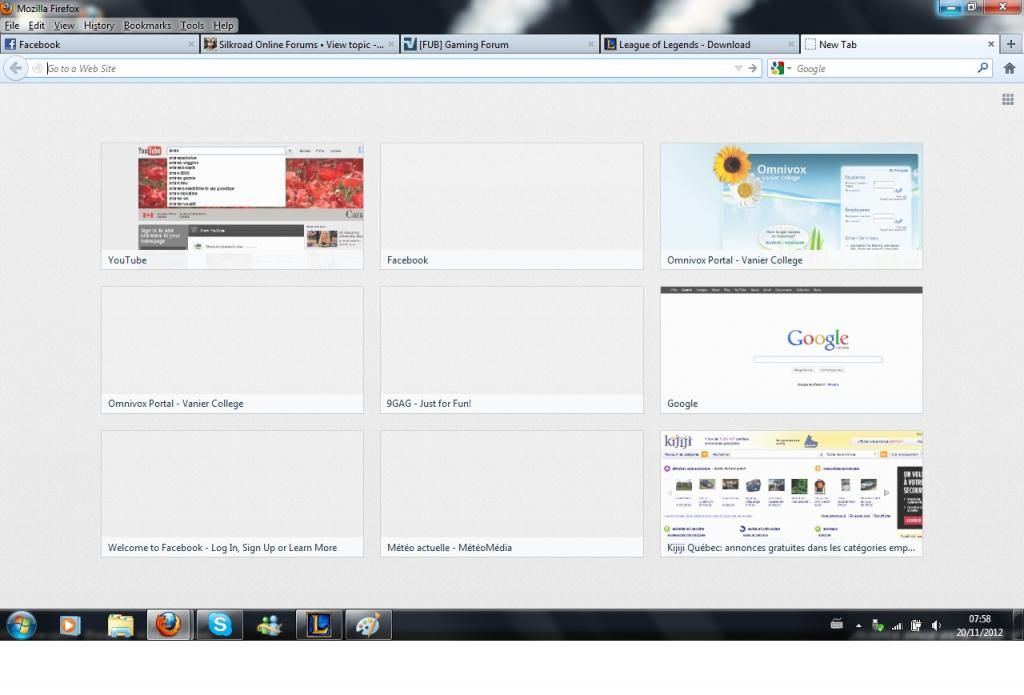Image resolution: width=1024 pixels, height=695 pixels.
Task: Open the Kijiji Québec thumbnail tile
Action: 792,493
